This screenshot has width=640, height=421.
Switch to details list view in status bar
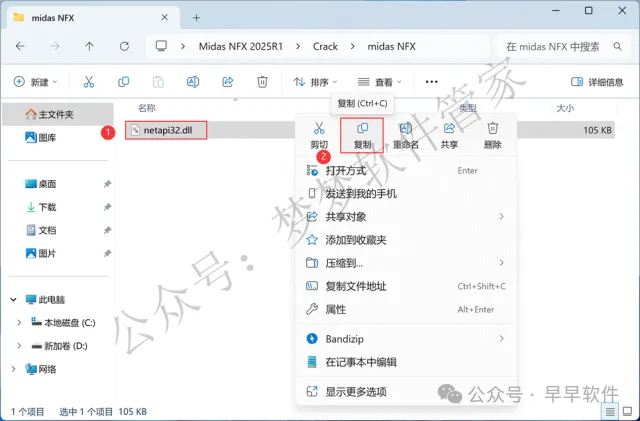click(610, 412)
